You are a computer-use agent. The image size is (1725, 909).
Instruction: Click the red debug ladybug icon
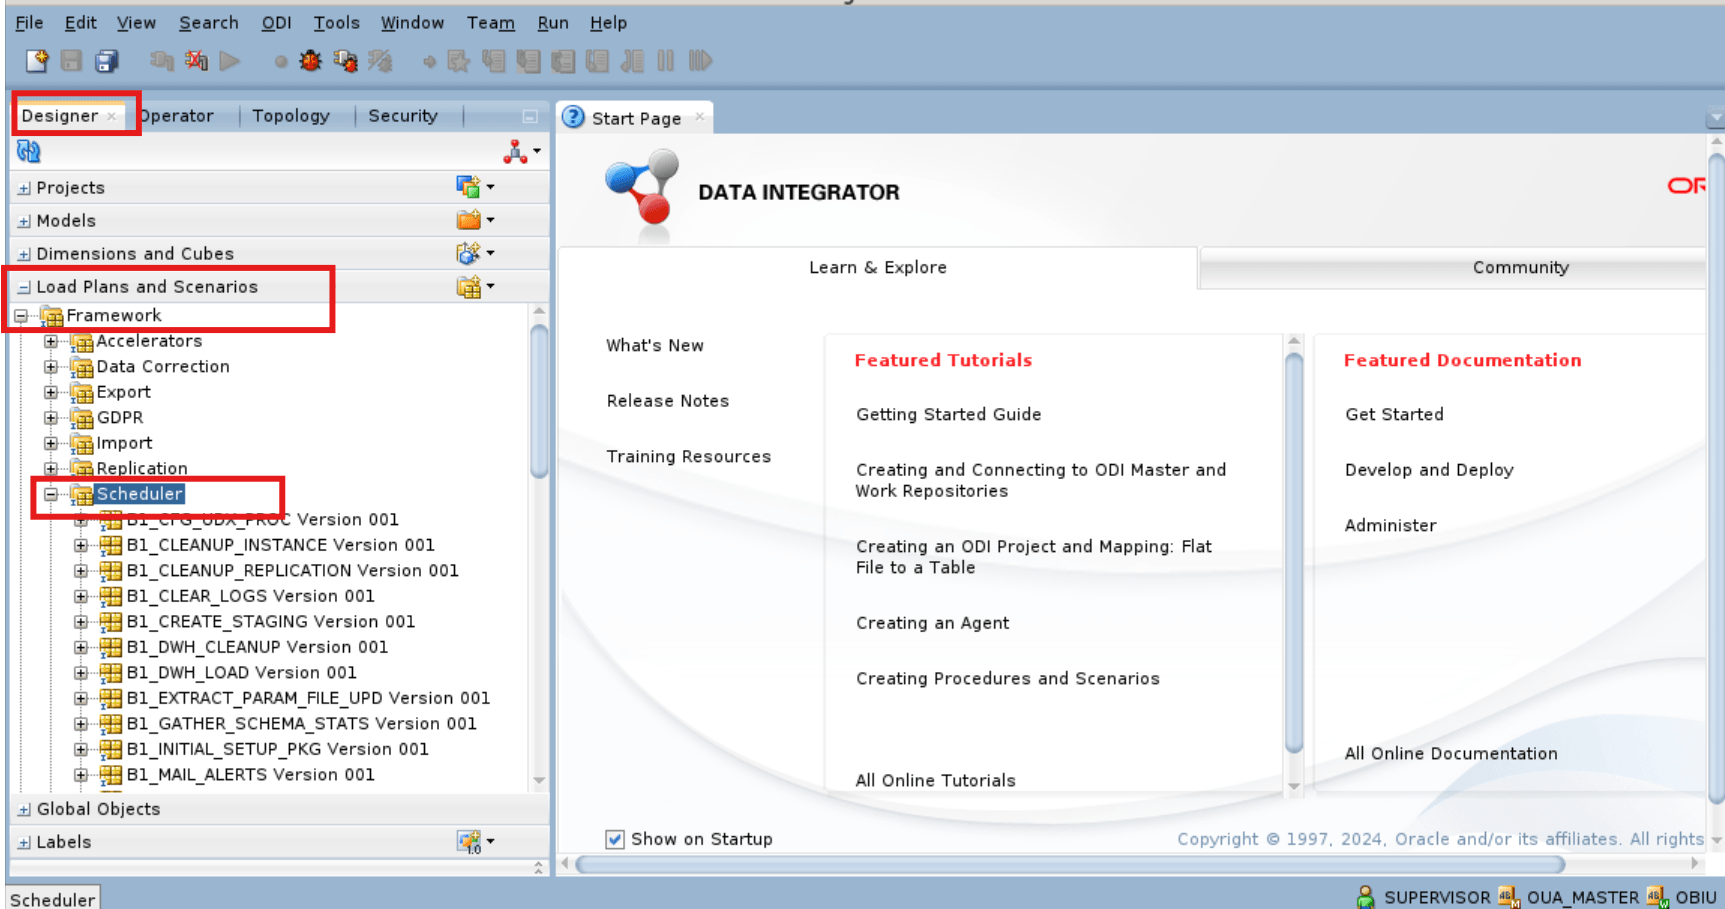[310, 60]
